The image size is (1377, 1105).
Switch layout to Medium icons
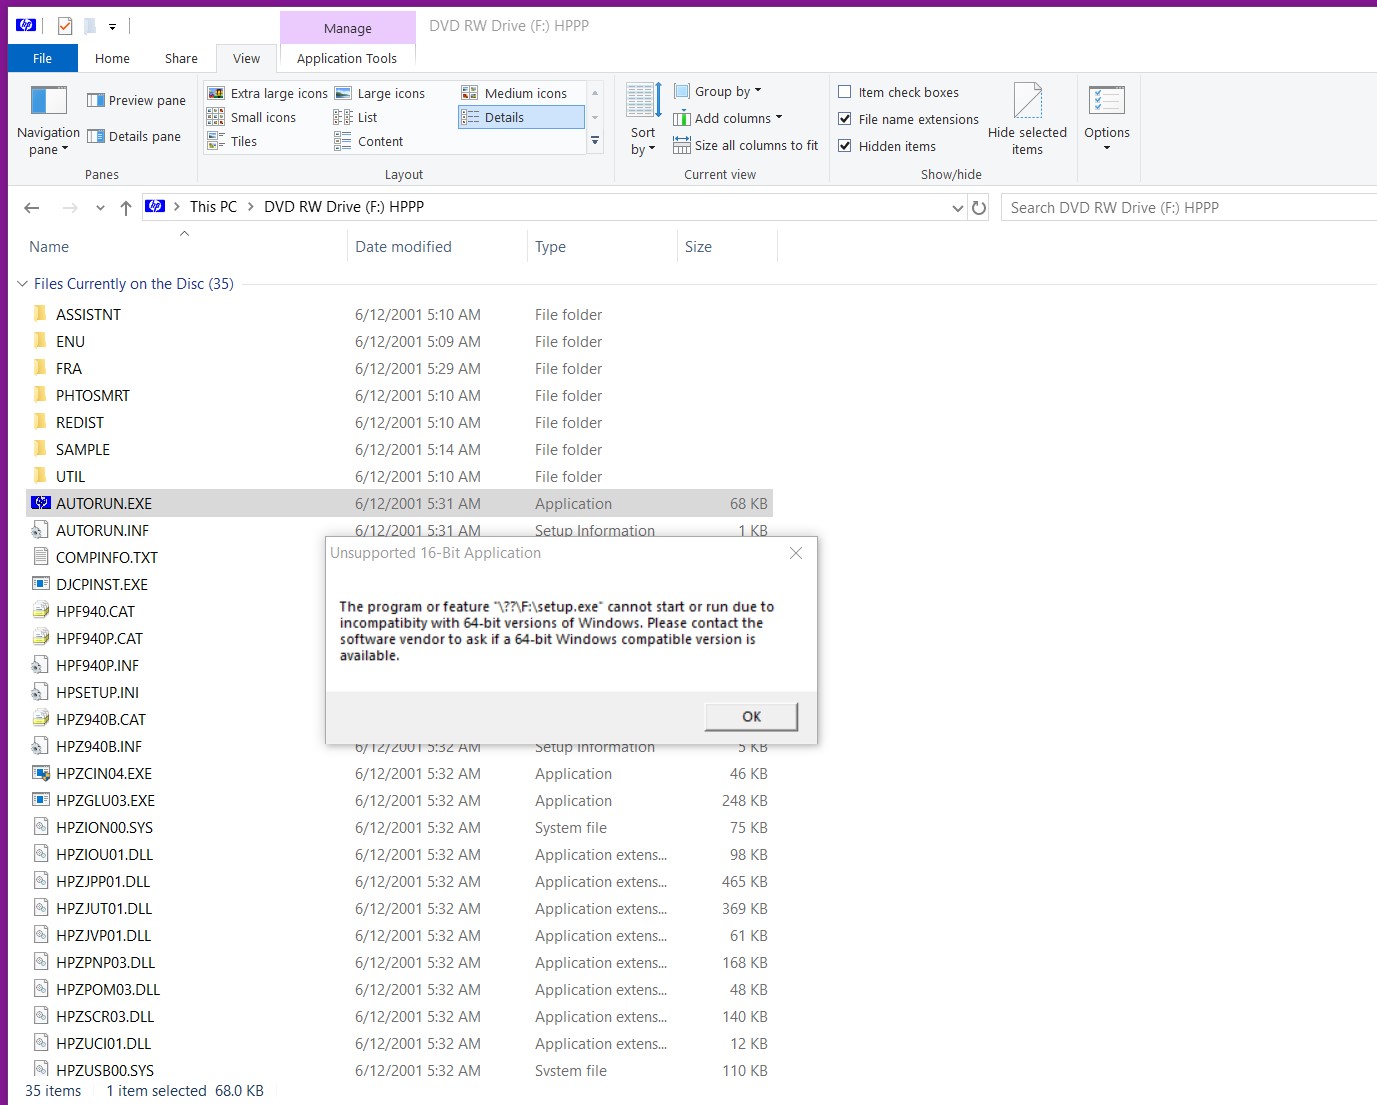(x=514, y=93)
